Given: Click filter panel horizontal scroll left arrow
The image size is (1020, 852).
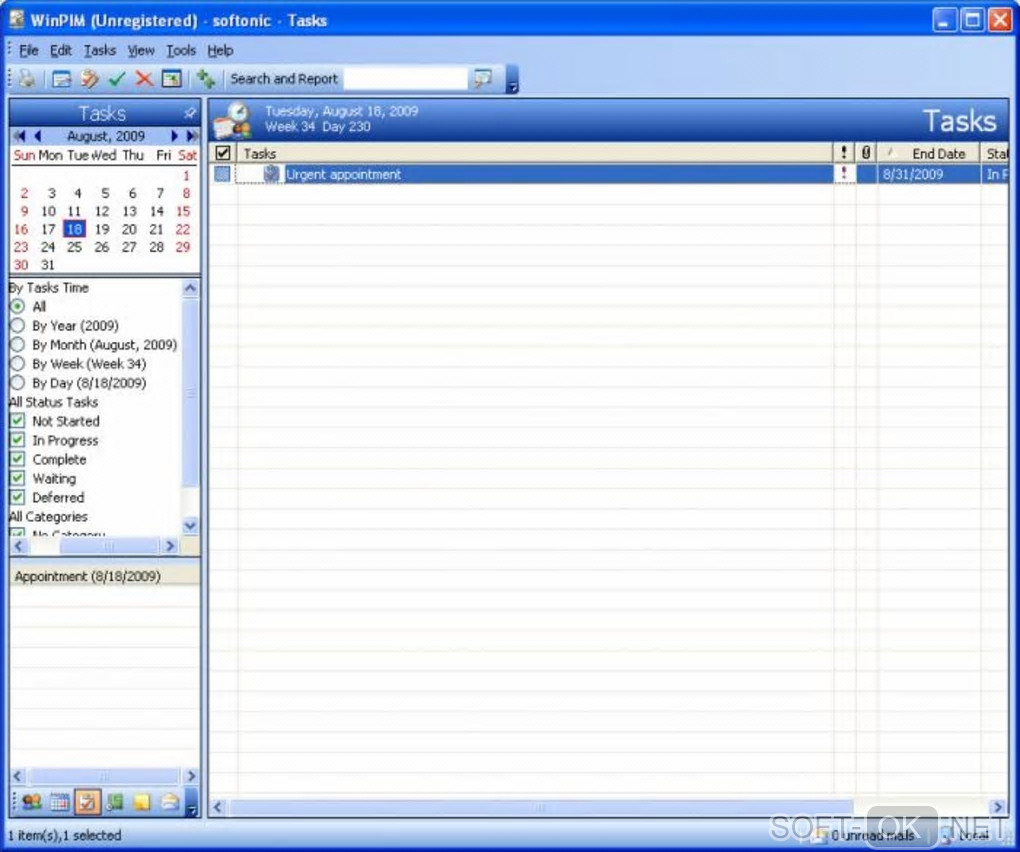Looking at the screenshot, I should point(19,546).
